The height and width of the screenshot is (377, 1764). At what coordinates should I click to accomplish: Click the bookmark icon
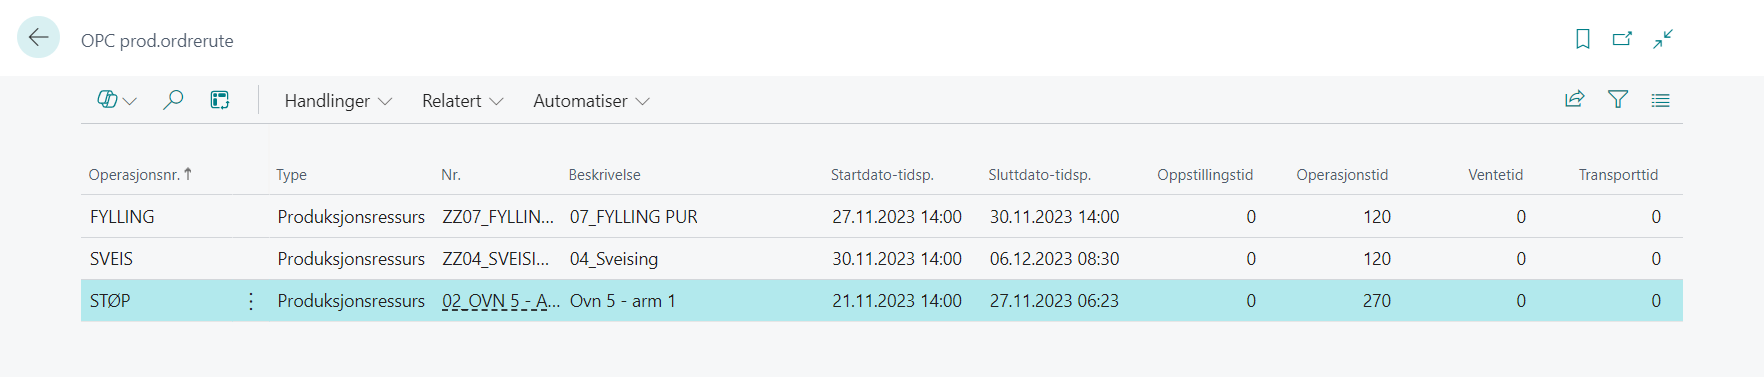click(x=1583, y=39)
